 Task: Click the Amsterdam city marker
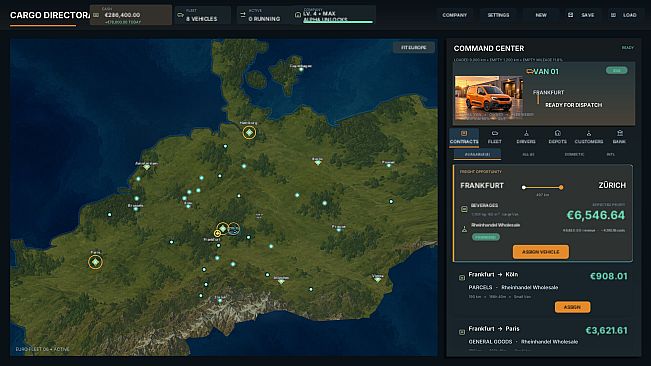pos(147,167)
